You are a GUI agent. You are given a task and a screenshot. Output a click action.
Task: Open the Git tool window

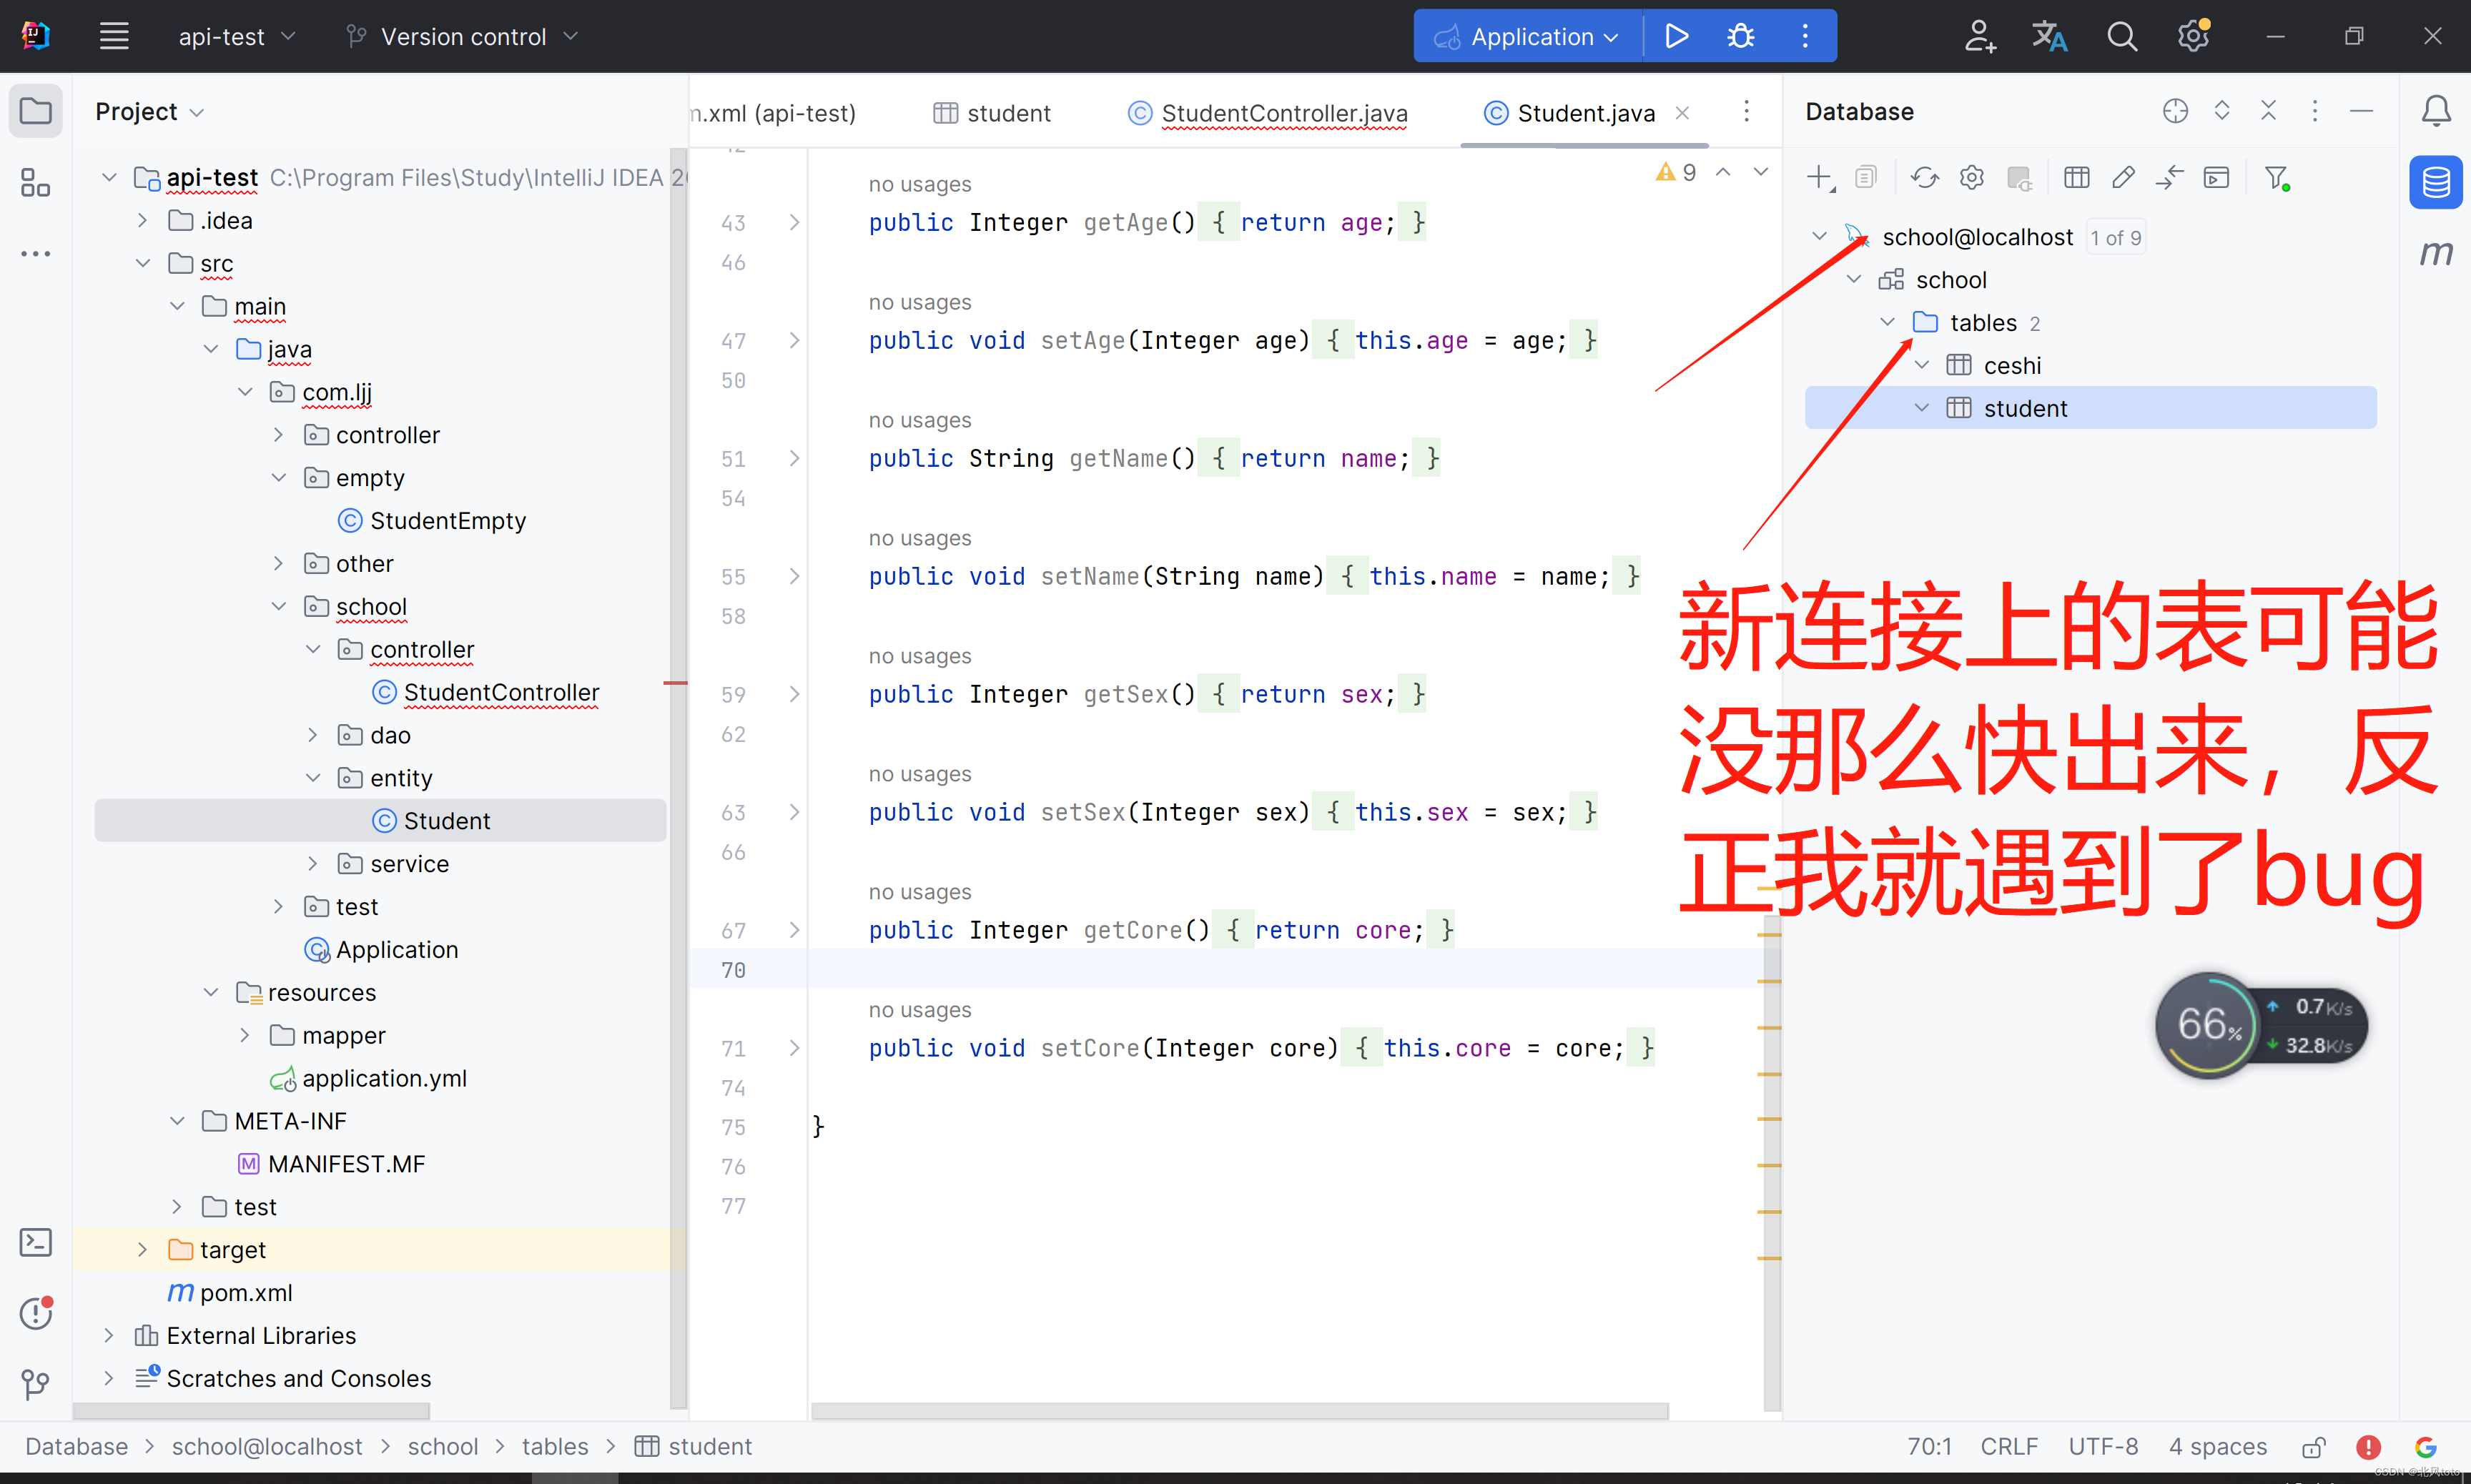click(x=36, y=1384)
